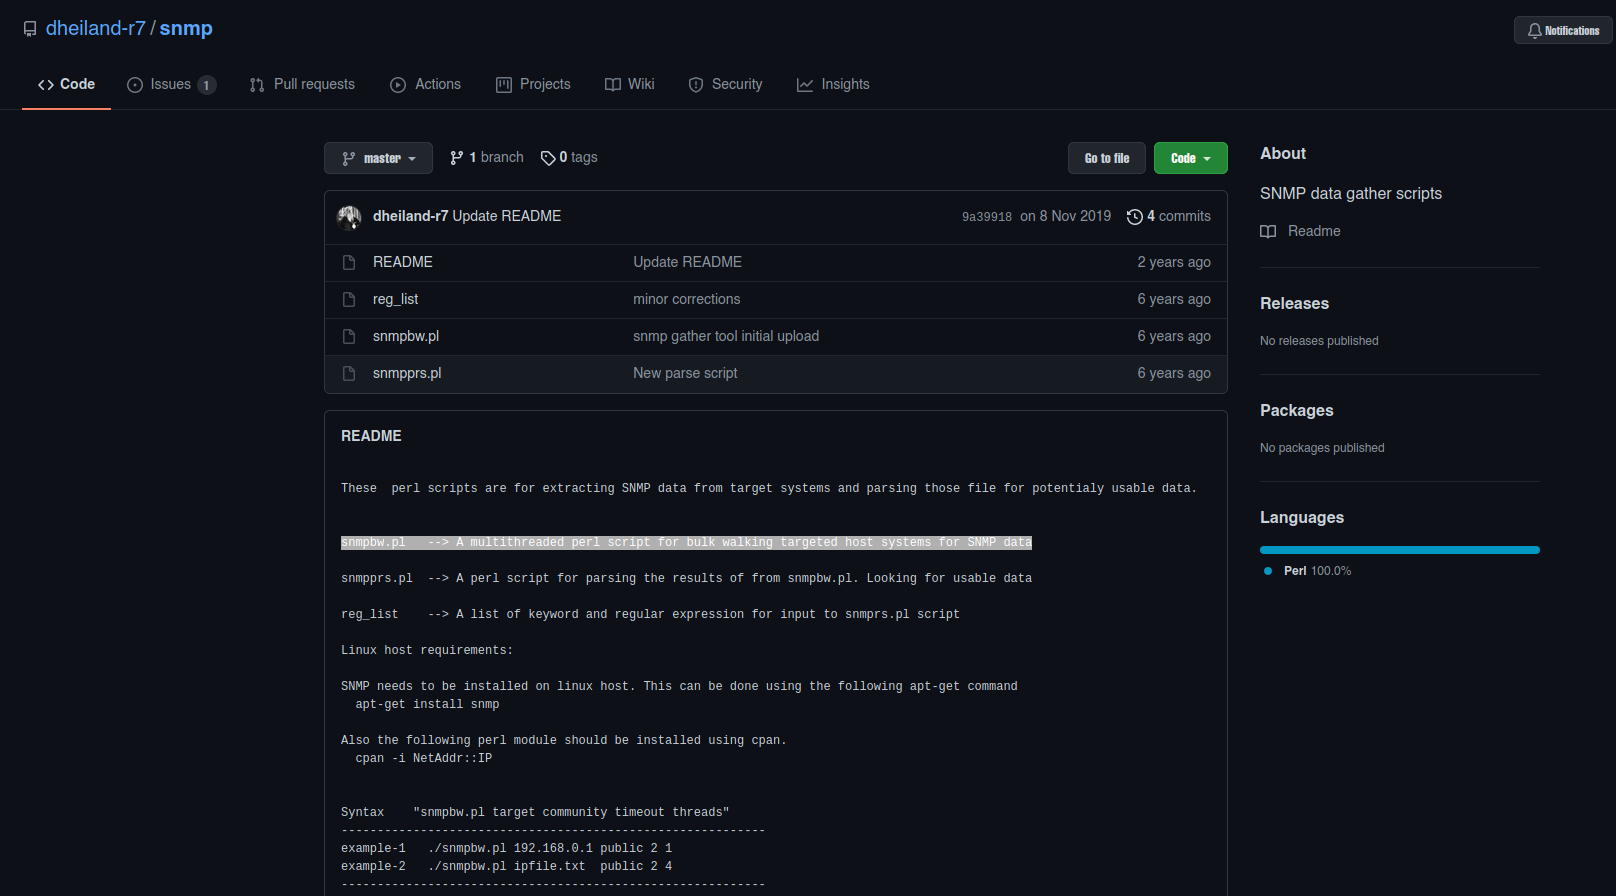
Task: Click the blue Perl language bar
Action: pos(1399,550)
